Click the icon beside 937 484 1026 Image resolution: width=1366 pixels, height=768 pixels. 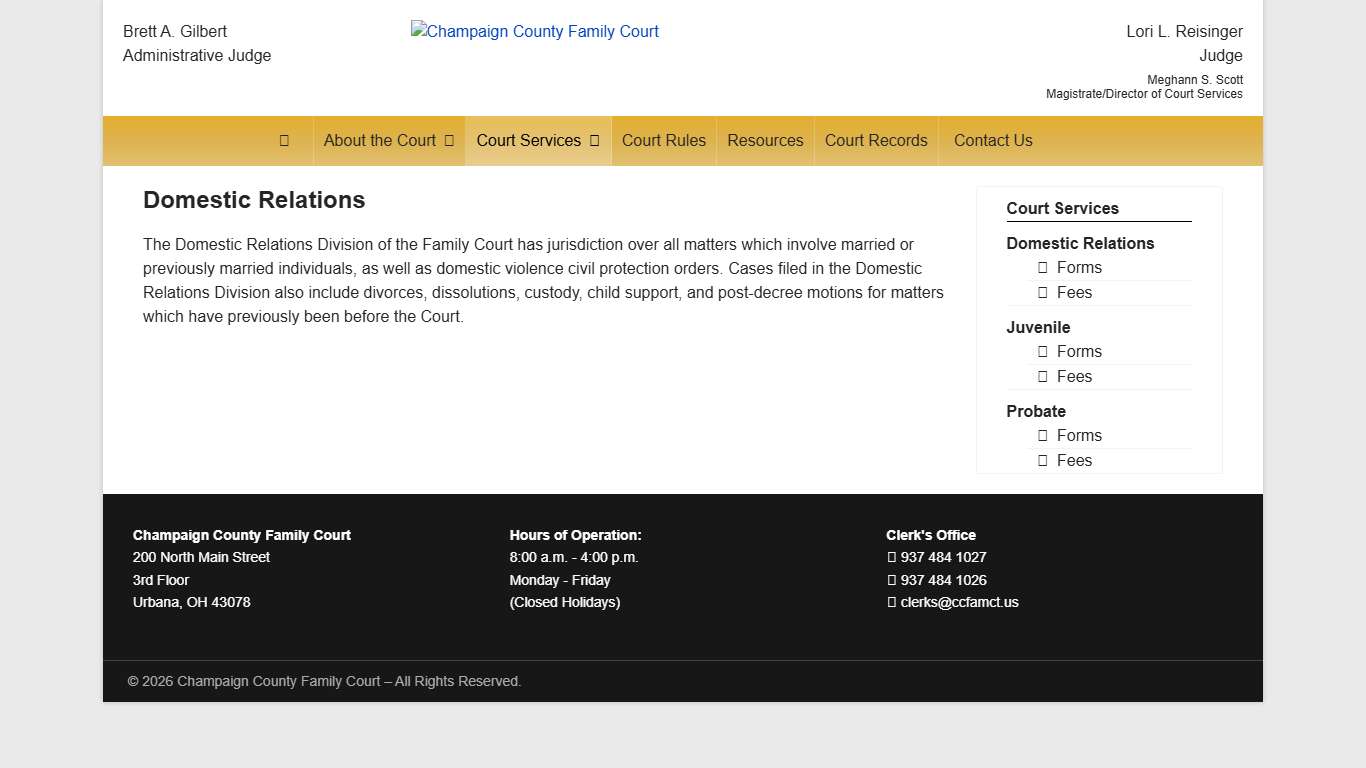pyautogui.click(x=892, y=581)
